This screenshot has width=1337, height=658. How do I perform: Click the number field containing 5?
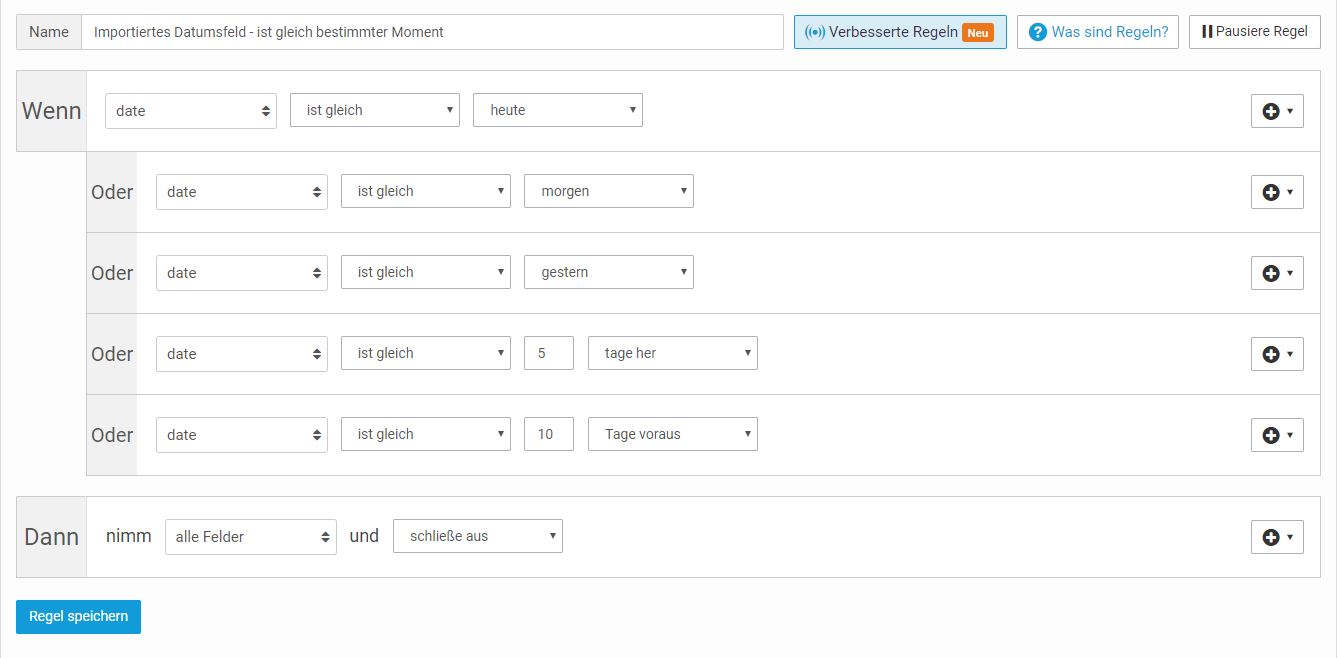[549, 353]
